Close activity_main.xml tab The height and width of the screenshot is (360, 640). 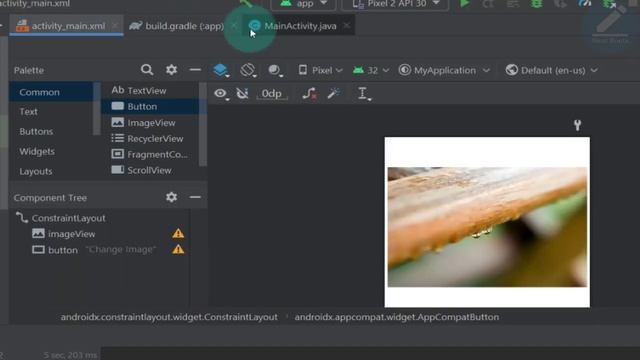pyautogui.click(x=115, y=26)
